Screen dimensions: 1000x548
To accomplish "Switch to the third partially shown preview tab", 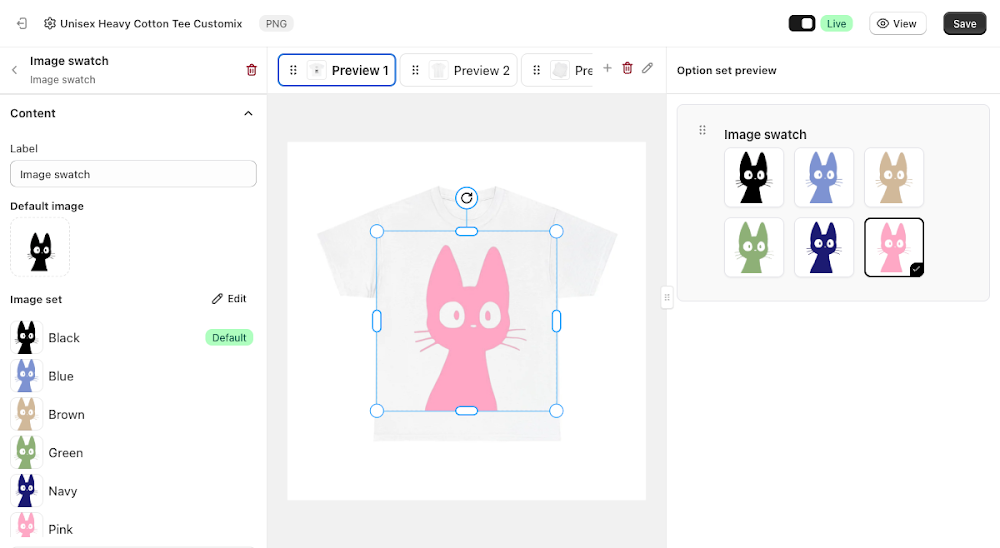I will [557, 70].
